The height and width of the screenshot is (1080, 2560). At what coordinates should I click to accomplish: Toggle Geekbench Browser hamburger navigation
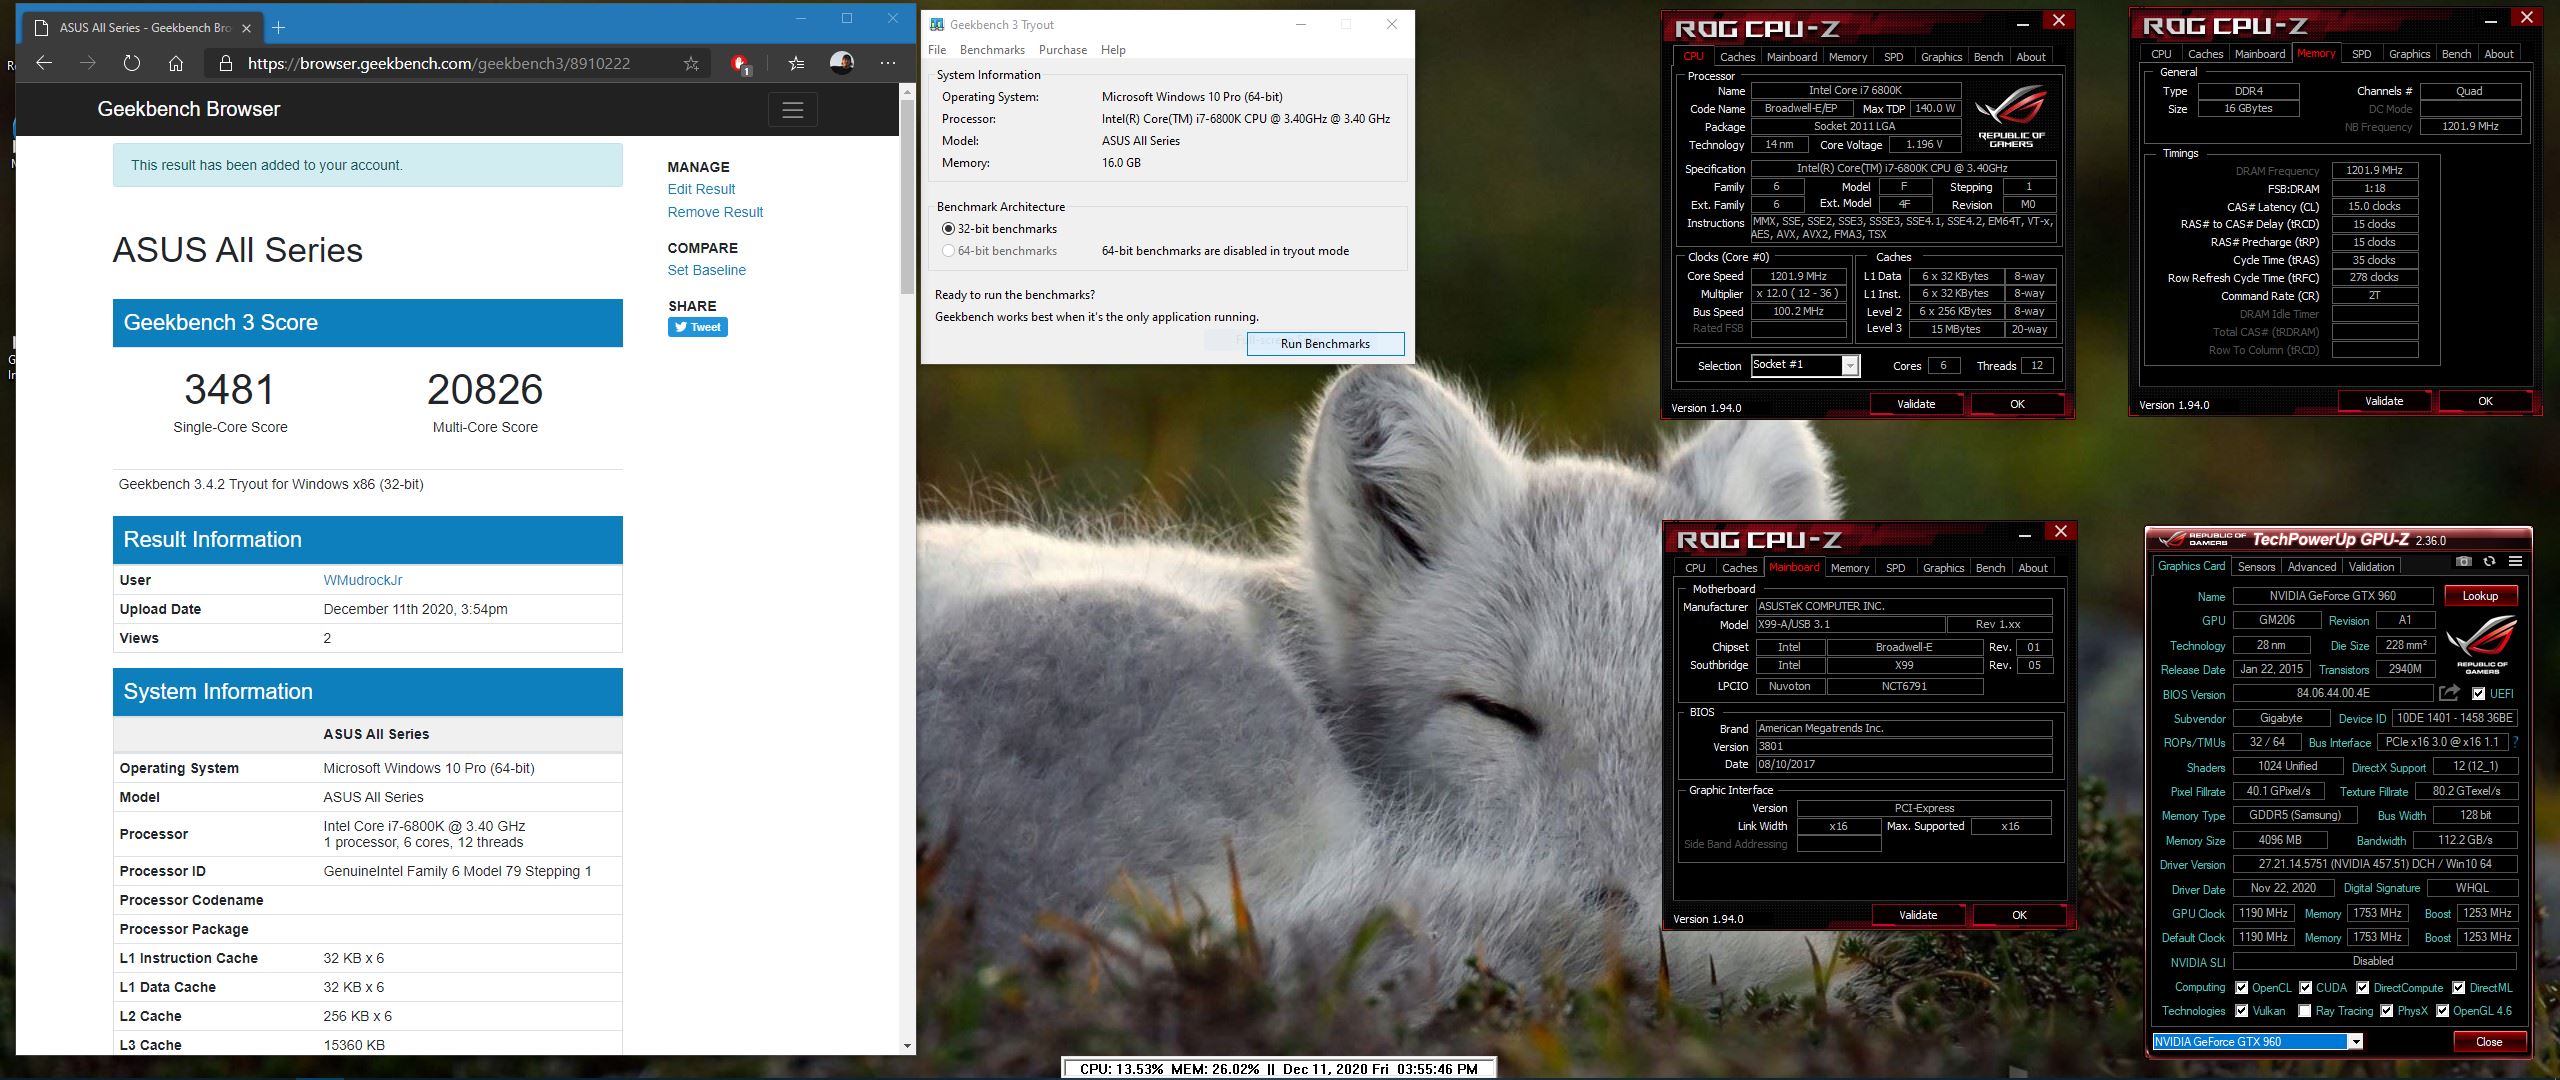click(793, 109)
